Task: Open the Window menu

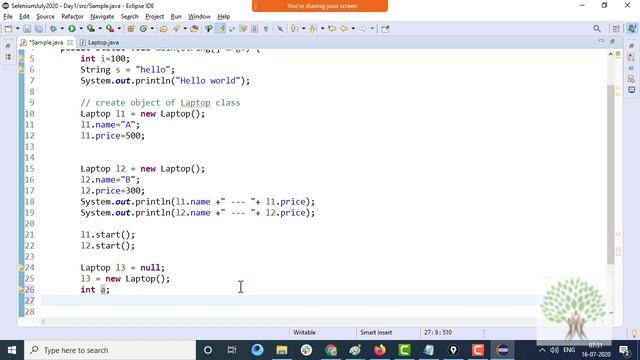Action: 199,16
